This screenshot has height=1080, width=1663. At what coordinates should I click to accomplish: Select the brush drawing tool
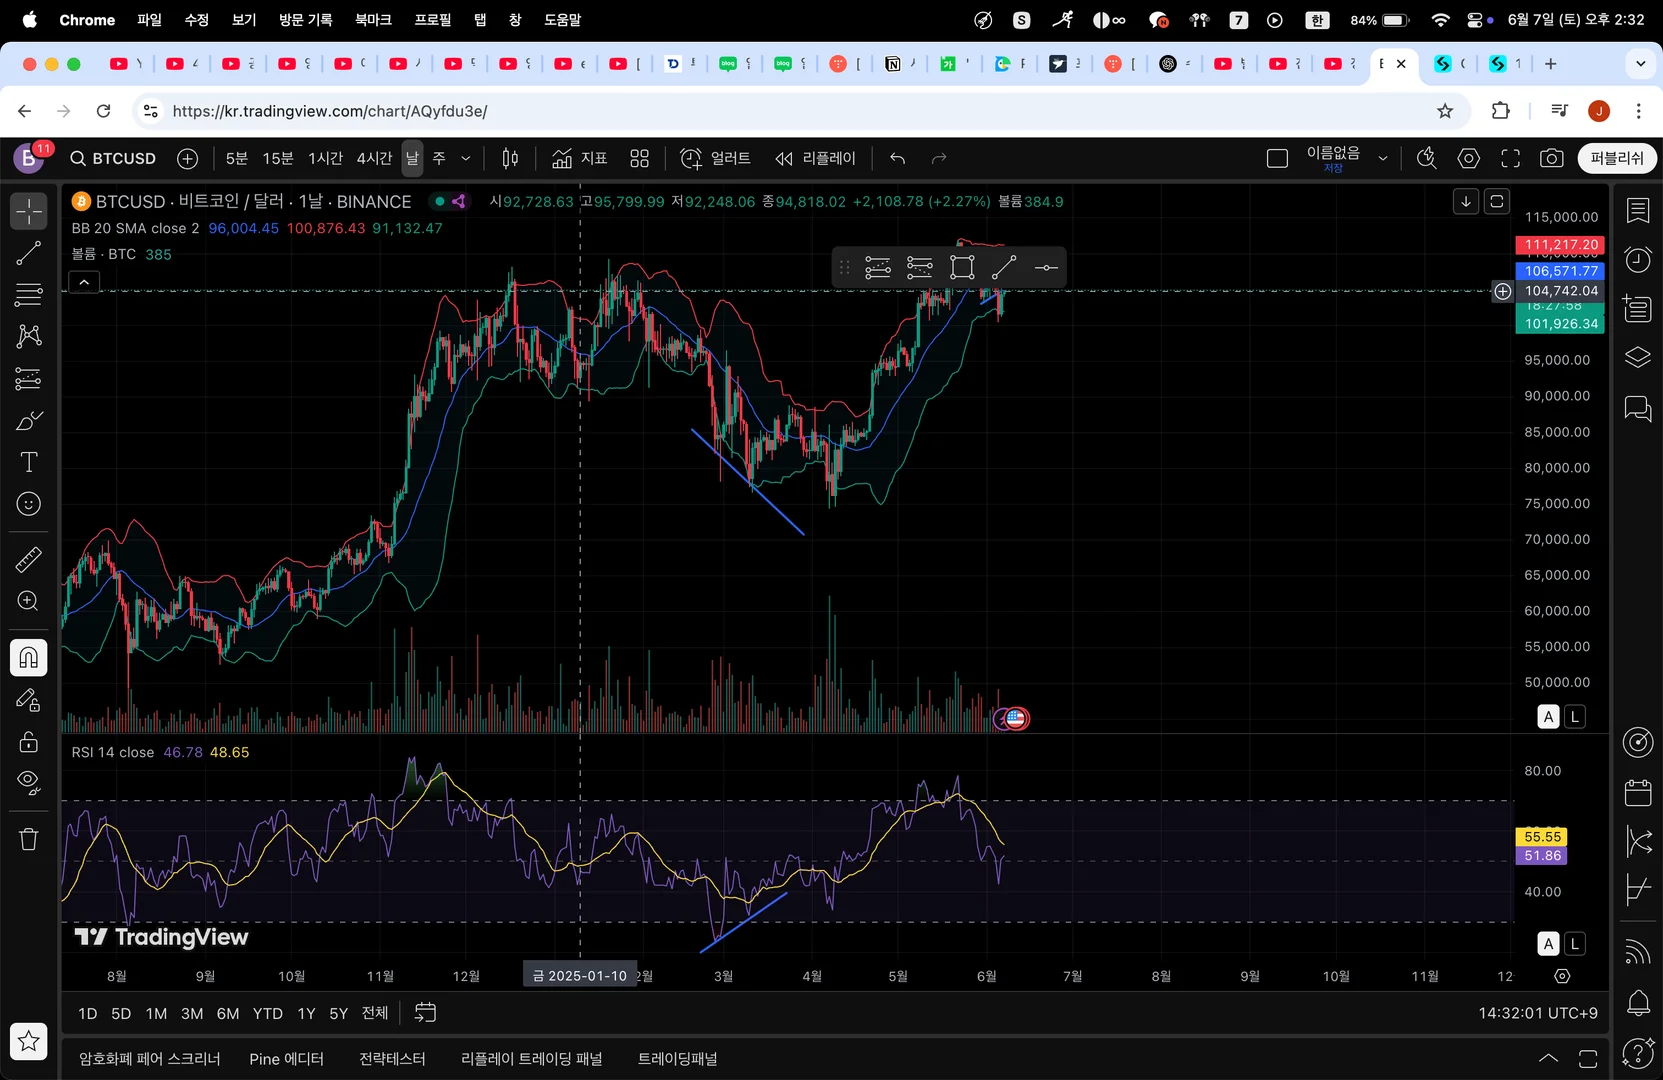29,420
